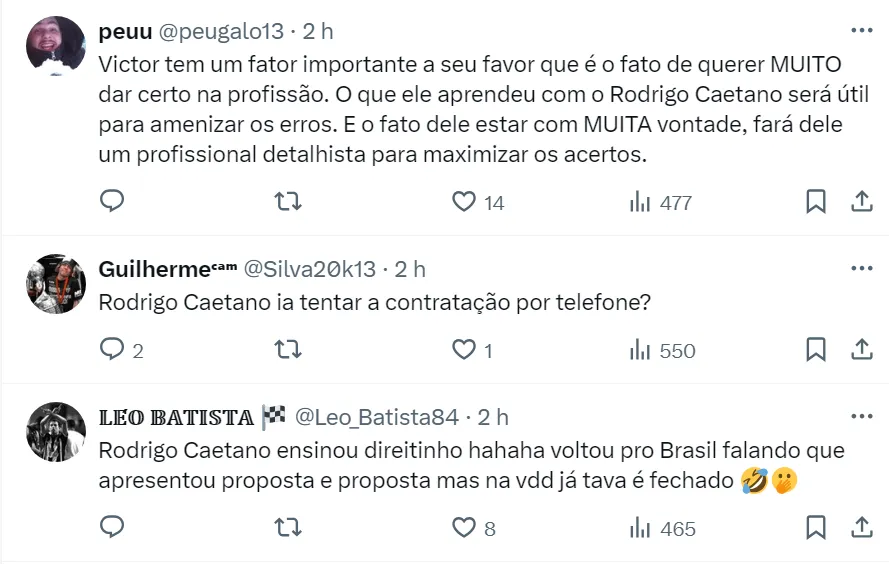The height and width of the screenshot is (564, 889).
Task: Click Guilherme's profile avatar
Action: click(x=56, y=283)
